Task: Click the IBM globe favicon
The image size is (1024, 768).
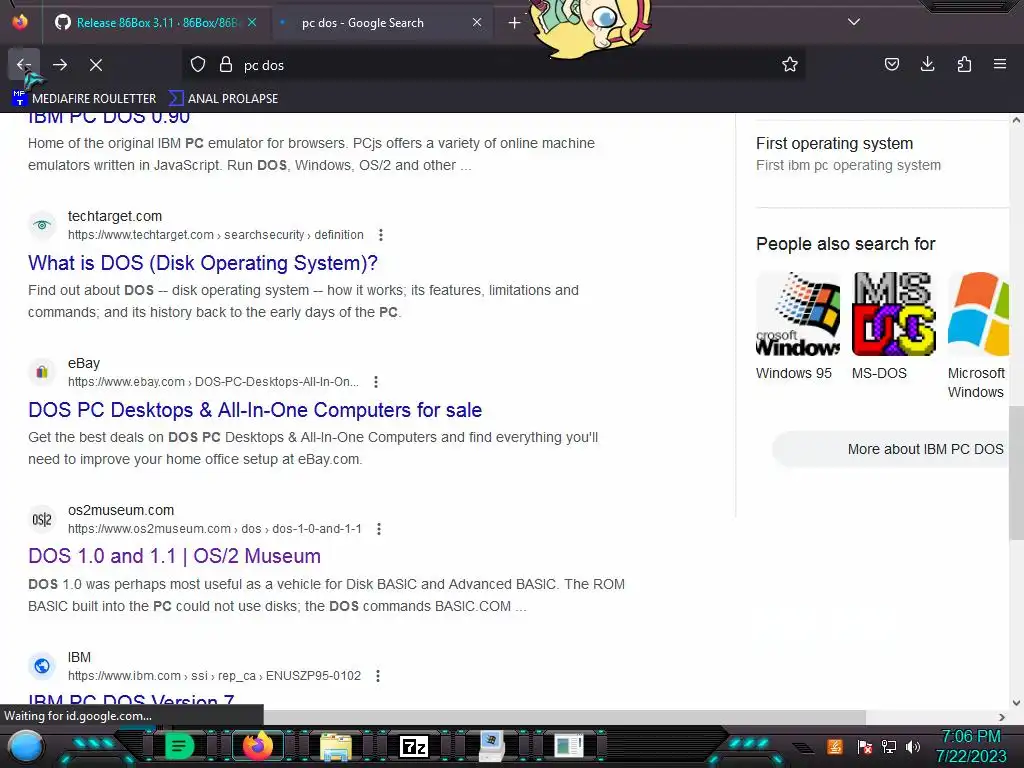Action: pyautogui.click(x=42, y=666)
